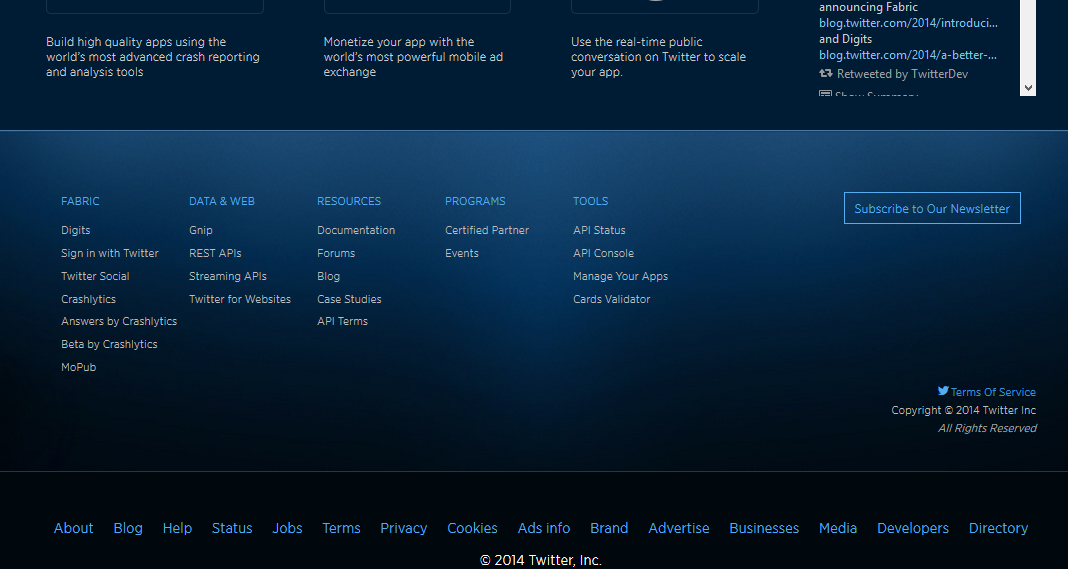Open the Terms Of Service link
Image resolution: width=1068 pixels, height=569 pixels.
993,392
